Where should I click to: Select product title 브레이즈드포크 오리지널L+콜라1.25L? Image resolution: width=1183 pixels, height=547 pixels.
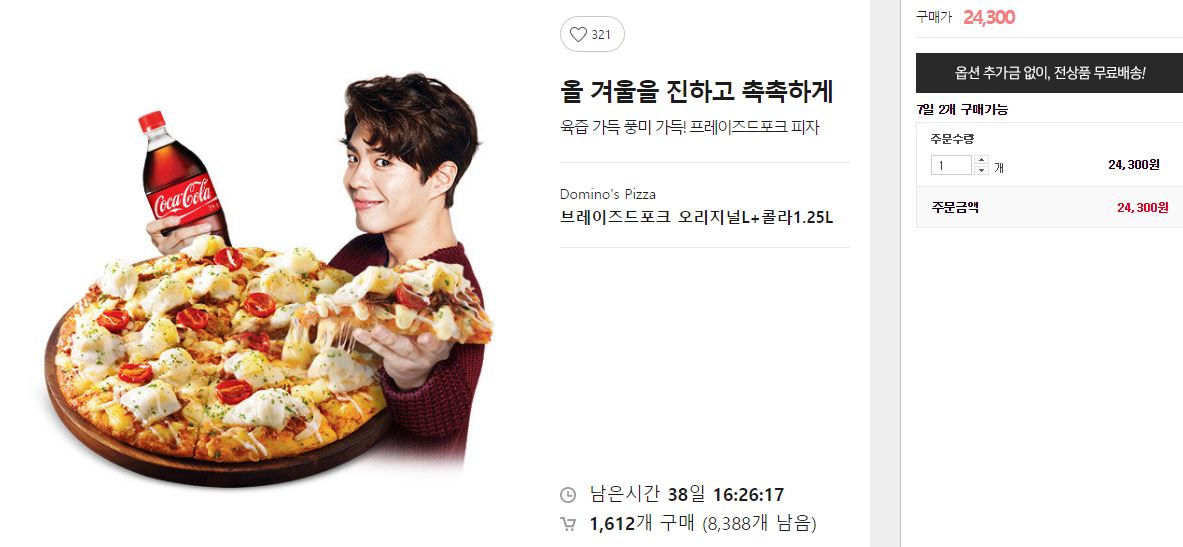click(696, 218)
